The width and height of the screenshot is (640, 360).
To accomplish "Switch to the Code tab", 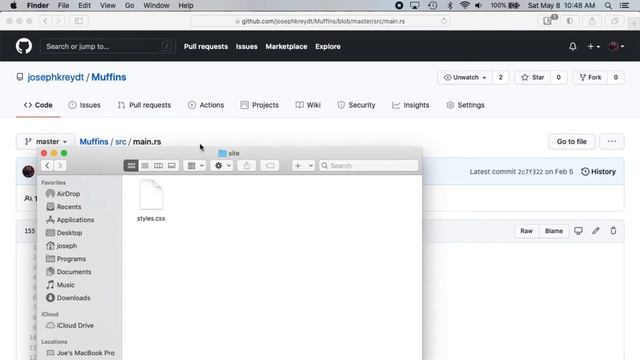I will pyautogui.click(x=38, y=105).
